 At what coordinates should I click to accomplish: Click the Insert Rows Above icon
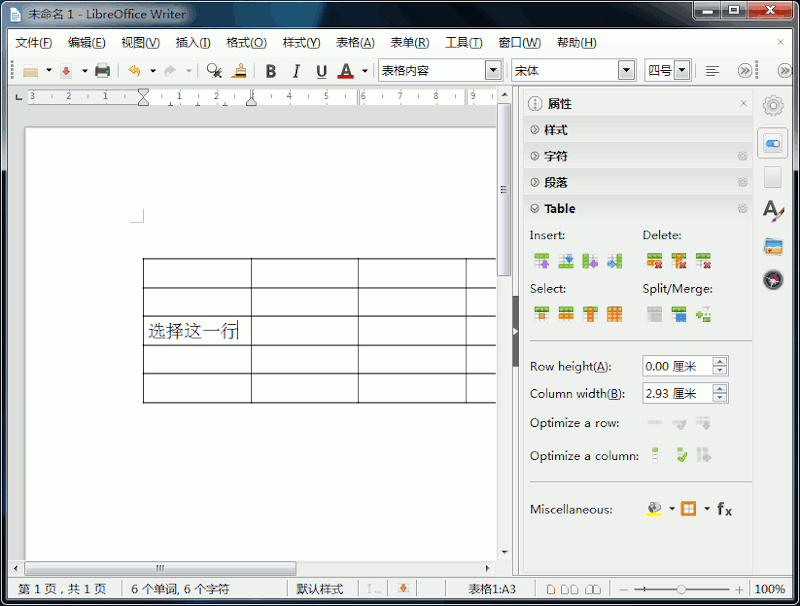click(x=541, y=261)
